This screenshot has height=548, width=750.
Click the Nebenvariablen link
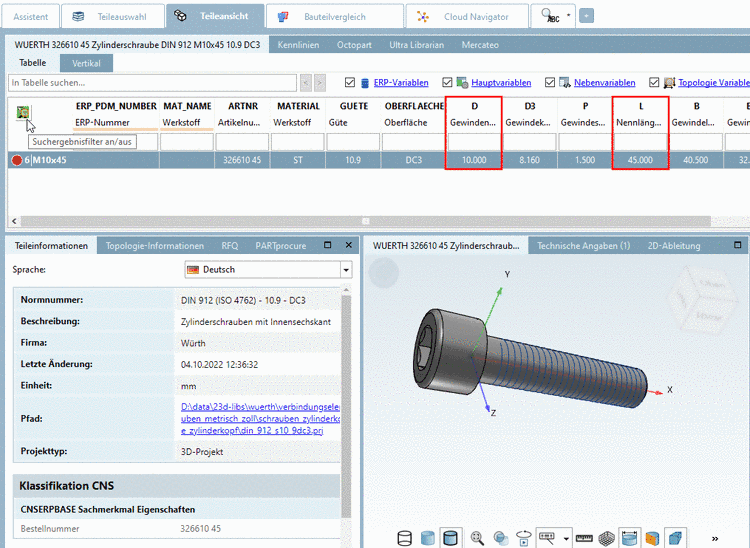tap(605, 83)
